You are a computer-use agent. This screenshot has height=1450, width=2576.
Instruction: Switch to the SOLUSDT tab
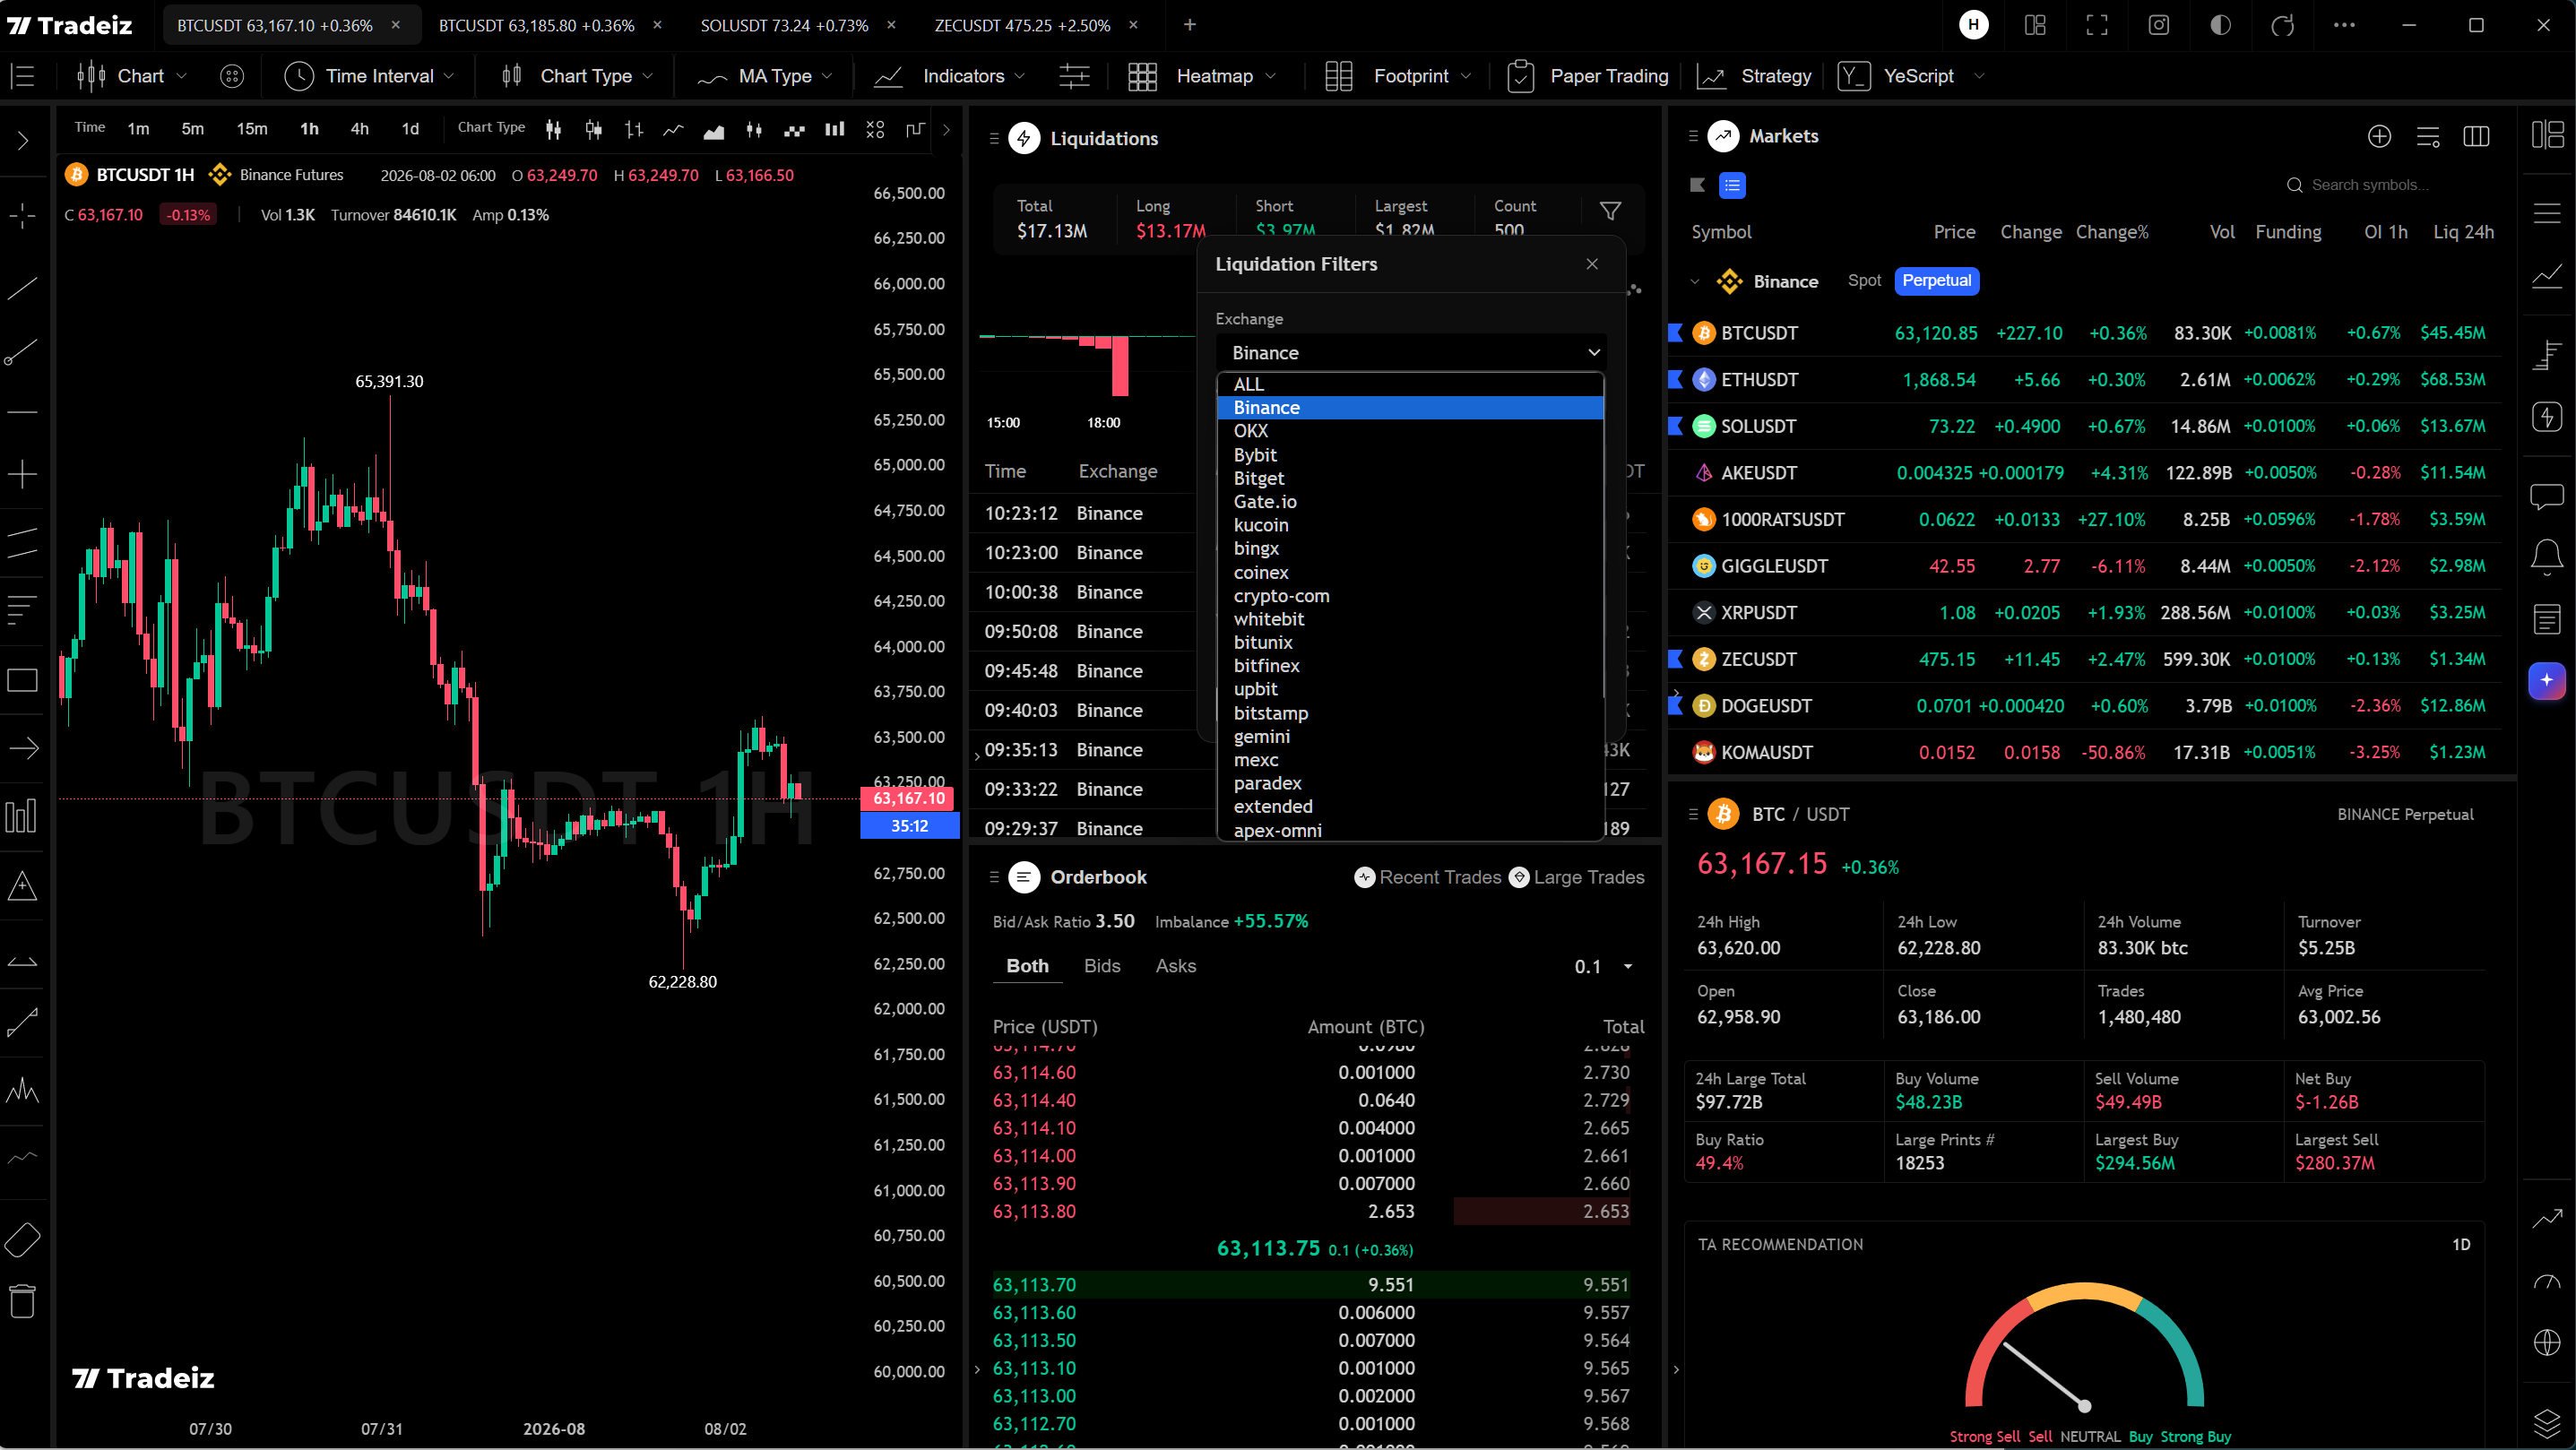point(784,25)
